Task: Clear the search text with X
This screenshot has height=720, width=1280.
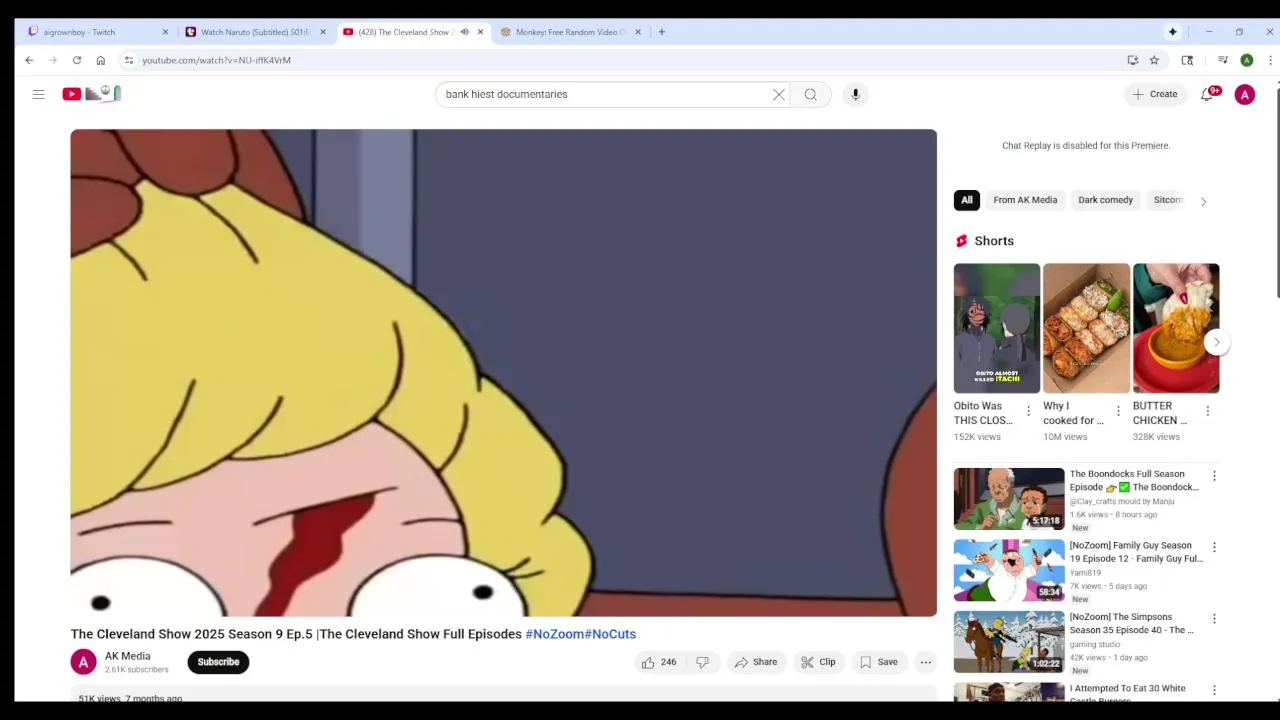Action: (x=779, y=94)
